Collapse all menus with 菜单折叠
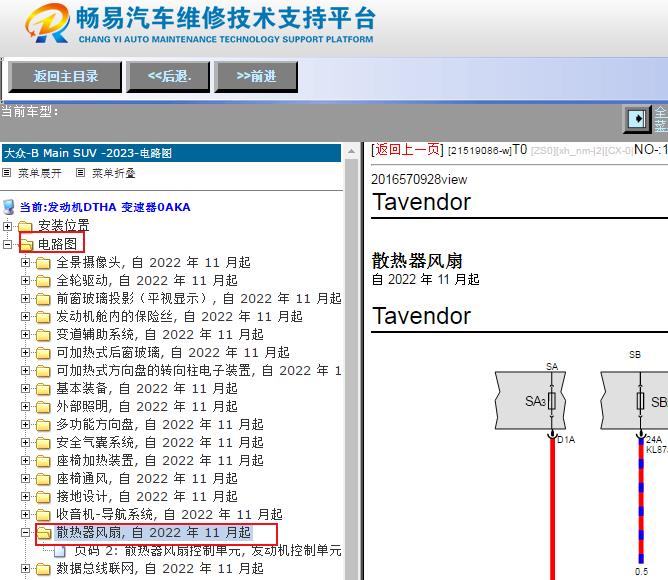 click(114, 173)
